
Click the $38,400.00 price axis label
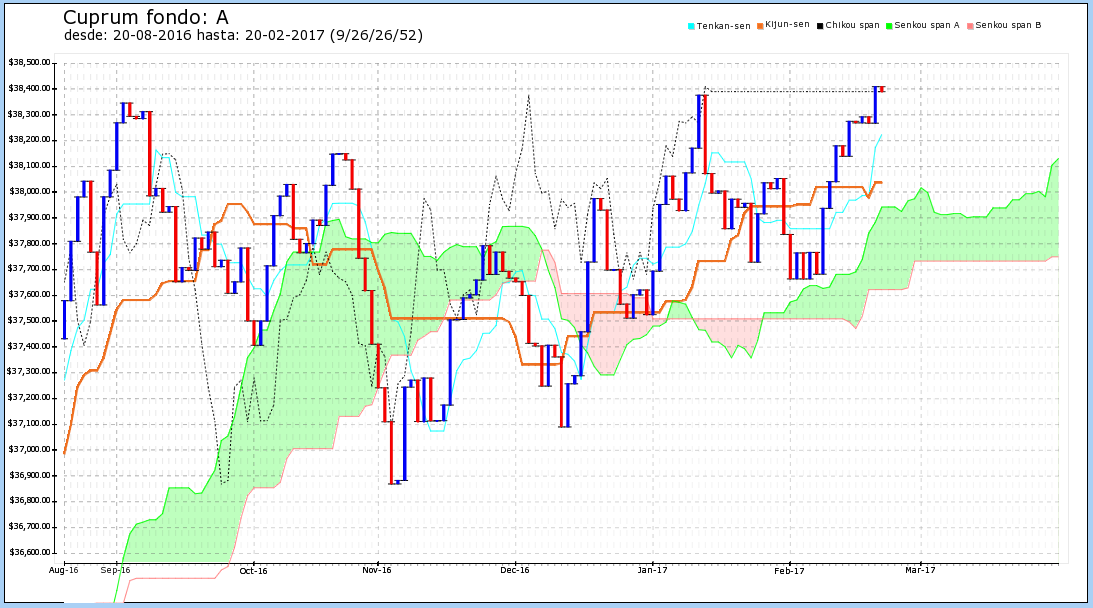pyautogui.click(x=29, y=88)
